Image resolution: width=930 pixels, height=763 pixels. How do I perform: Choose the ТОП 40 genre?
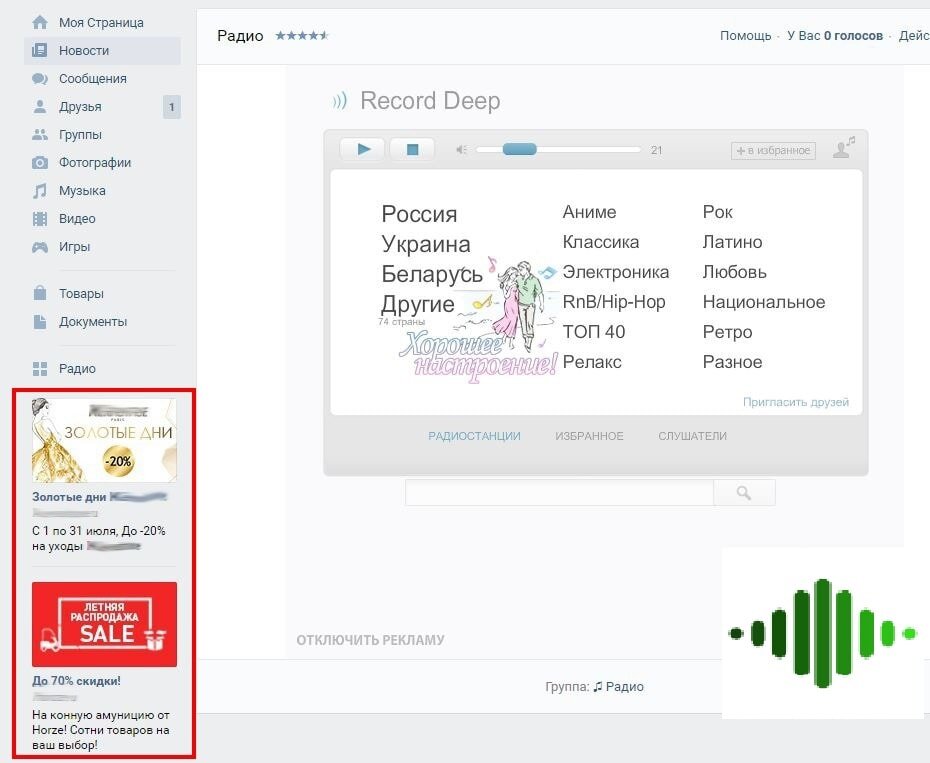(x=594, y=332)
